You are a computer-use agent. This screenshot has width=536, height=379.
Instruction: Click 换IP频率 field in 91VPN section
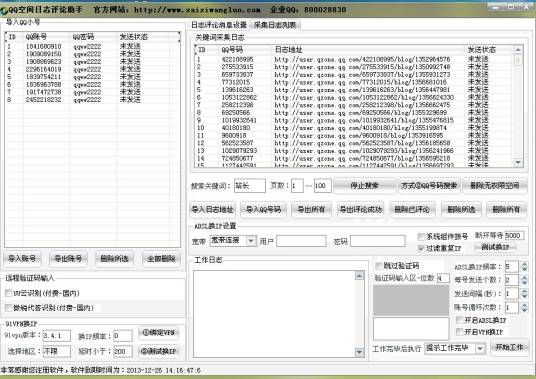point(123,336)
